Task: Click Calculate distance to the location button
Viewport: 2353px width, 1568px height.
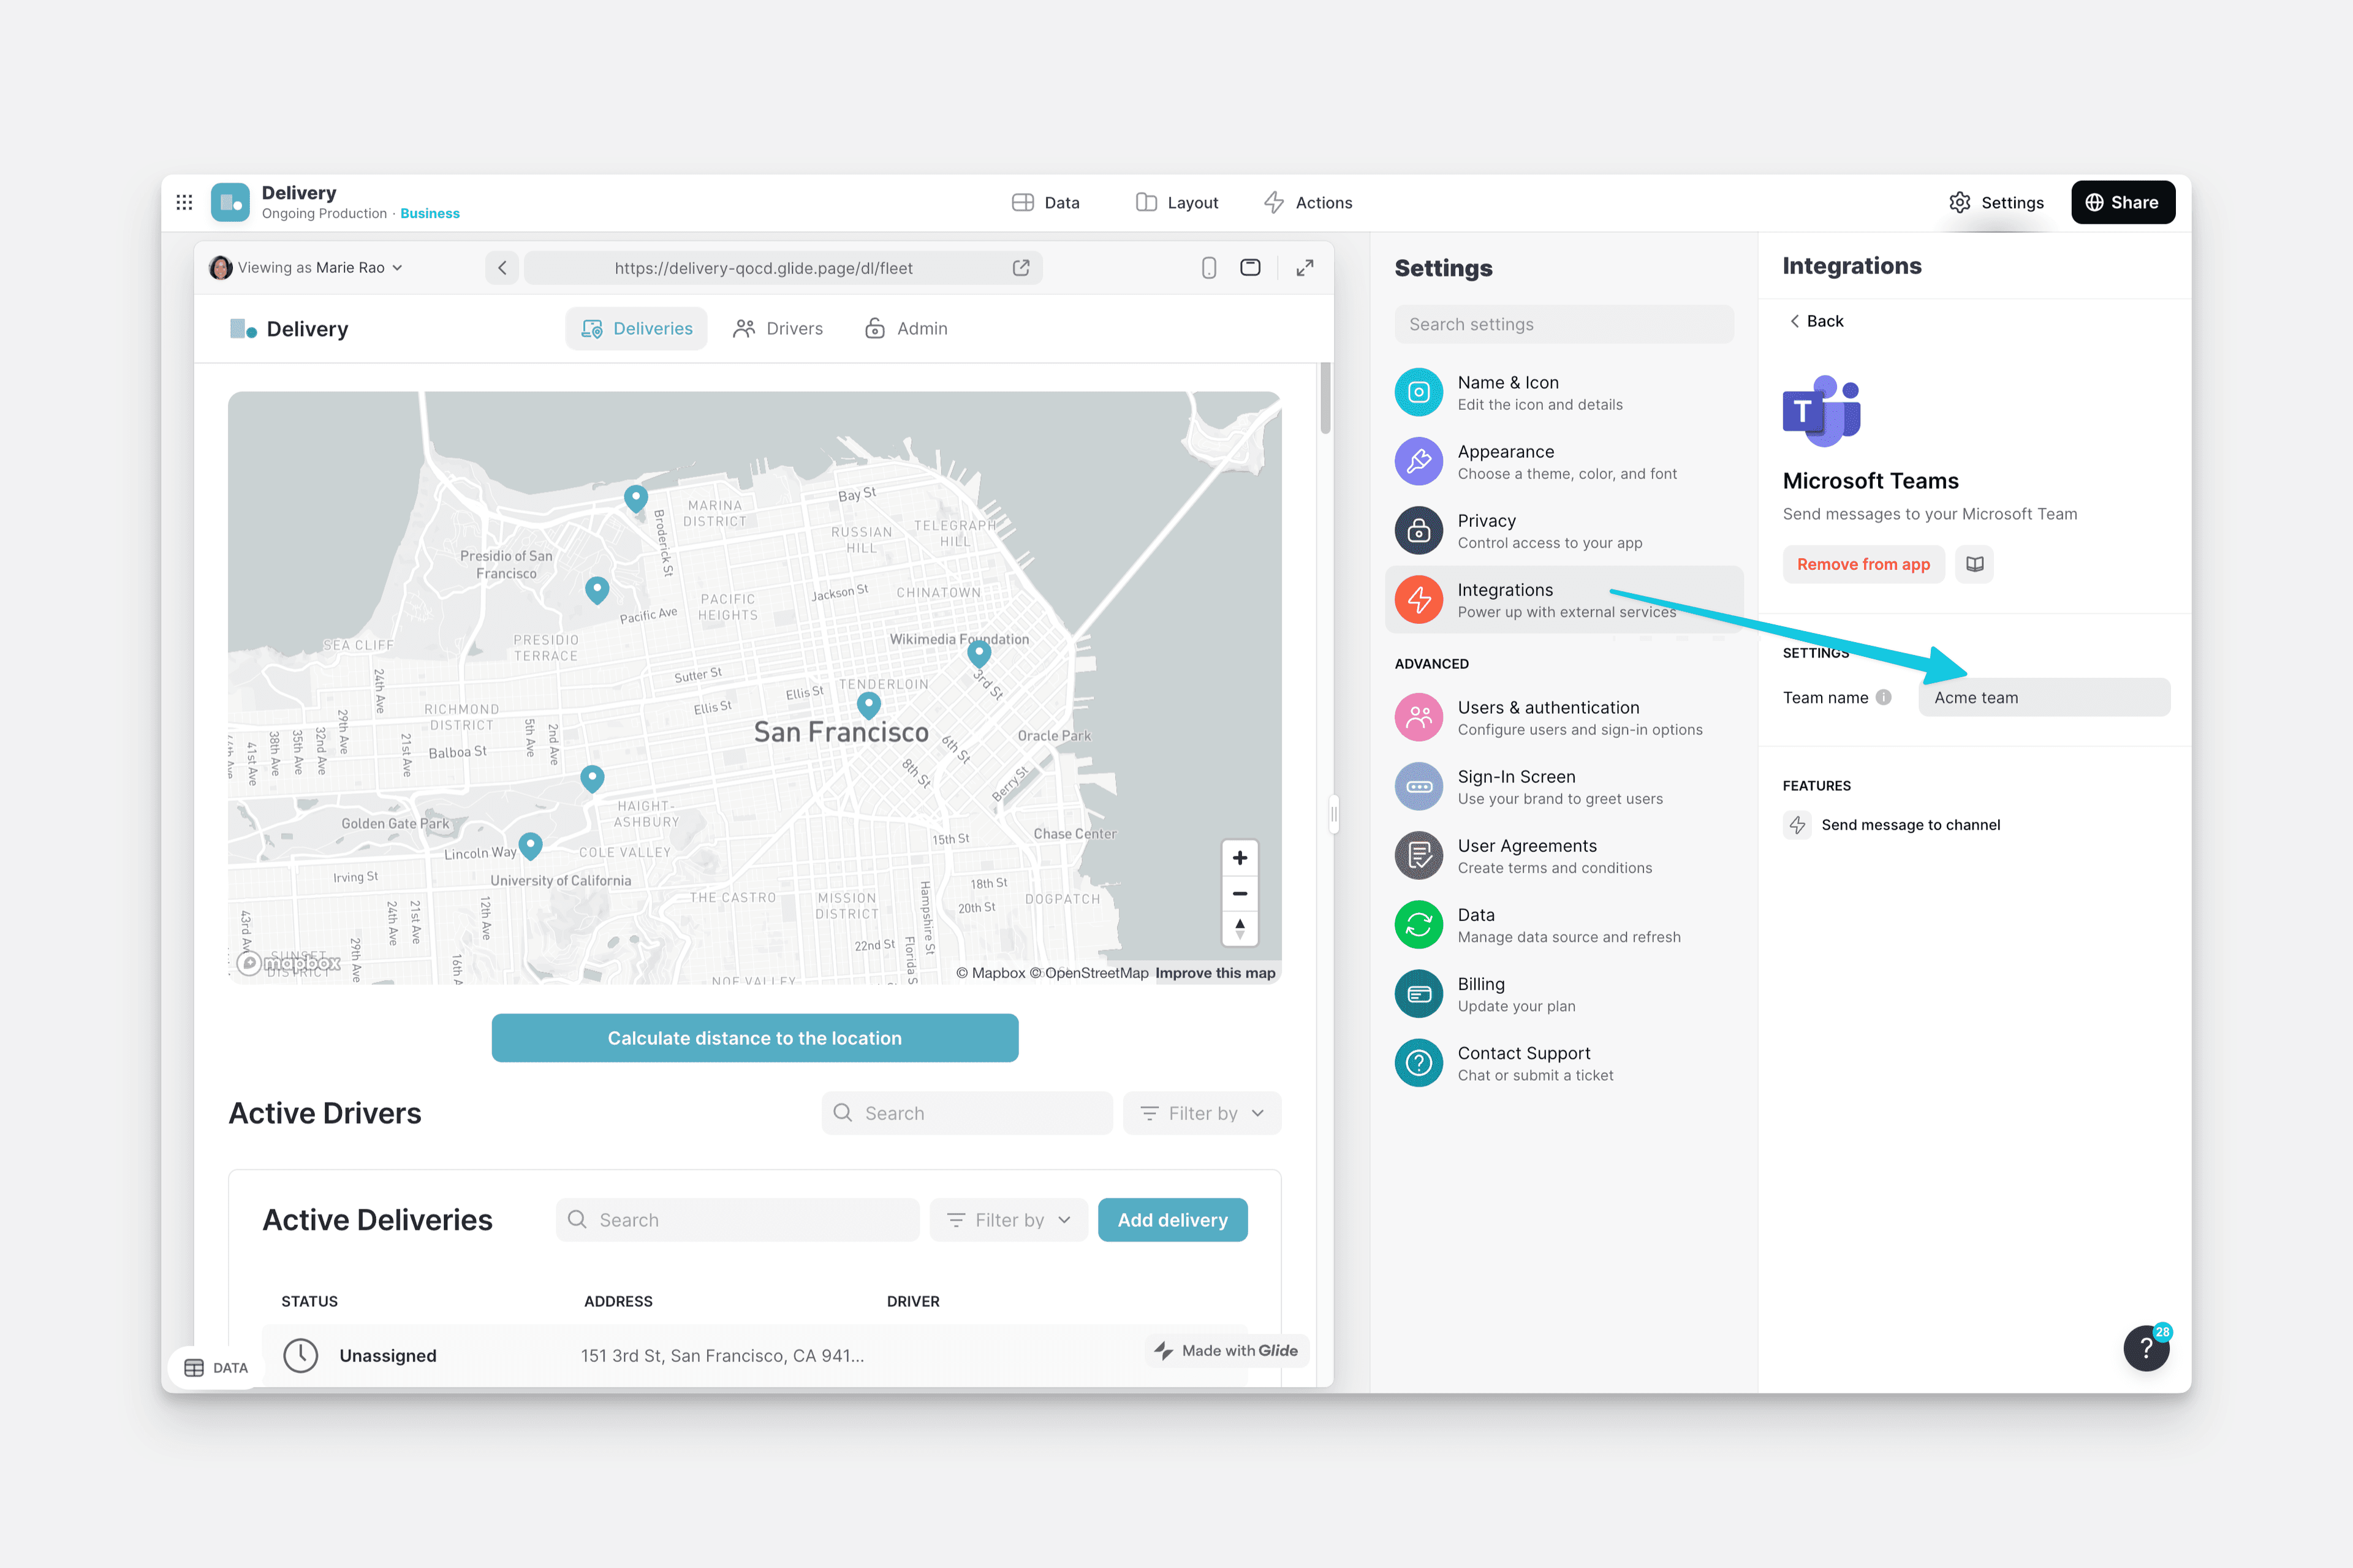Action: (755, 1038)
